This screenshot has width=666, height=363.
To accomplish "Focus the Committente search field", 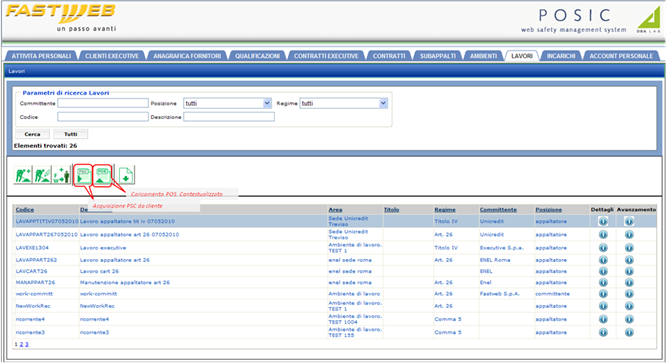I will click(x=103, y=103).
